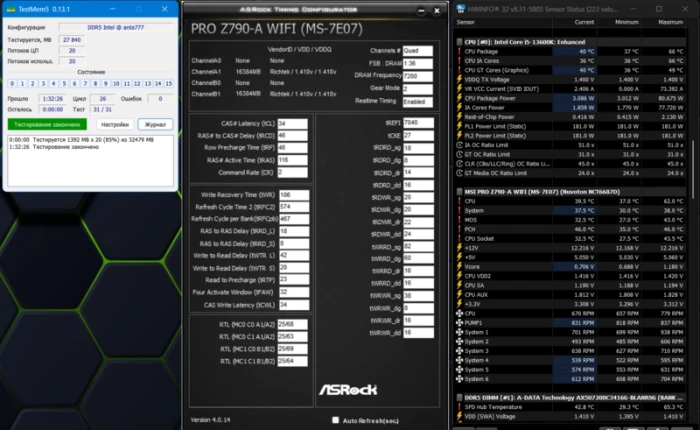This screenshot has height=430, width=700.
Task: Click the tREFI value field
Action: click(418, 123)
